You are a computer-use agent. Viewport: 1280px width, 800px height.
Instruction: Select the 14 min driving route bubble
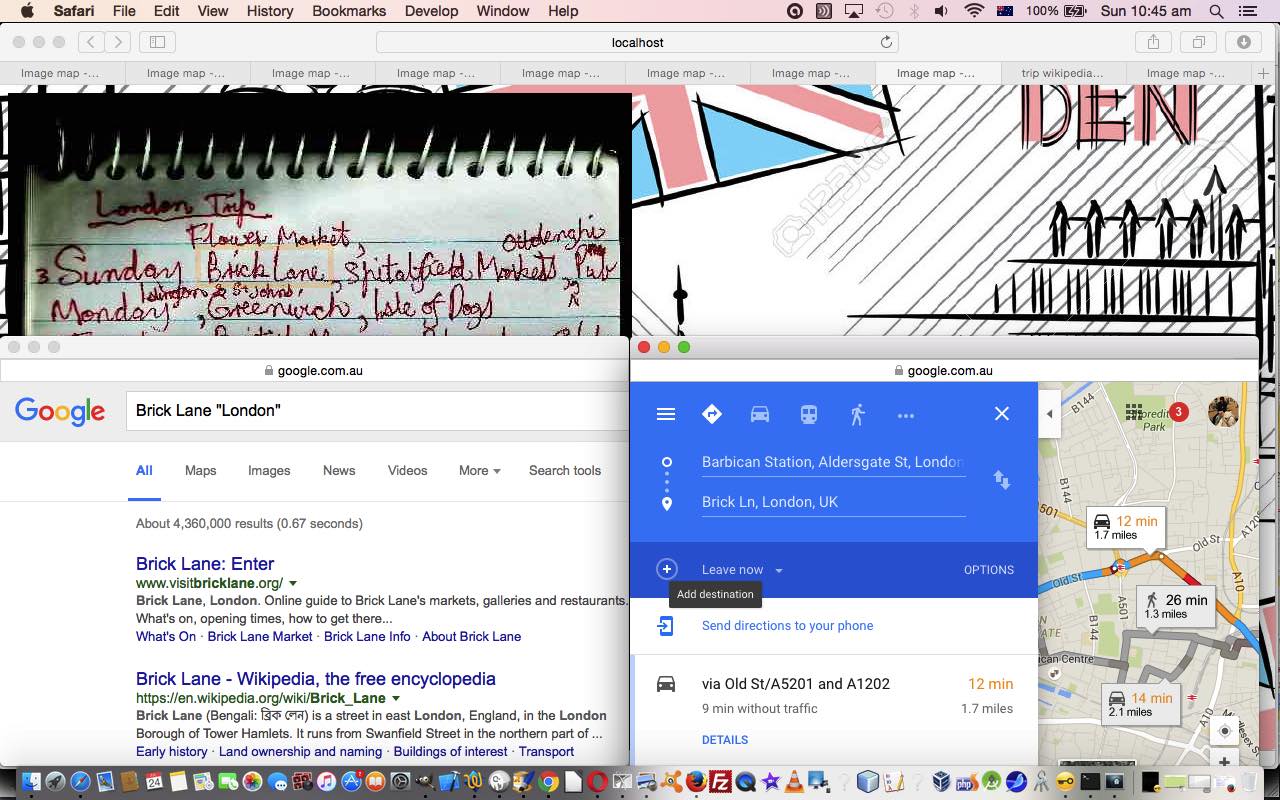[1140, 704]
